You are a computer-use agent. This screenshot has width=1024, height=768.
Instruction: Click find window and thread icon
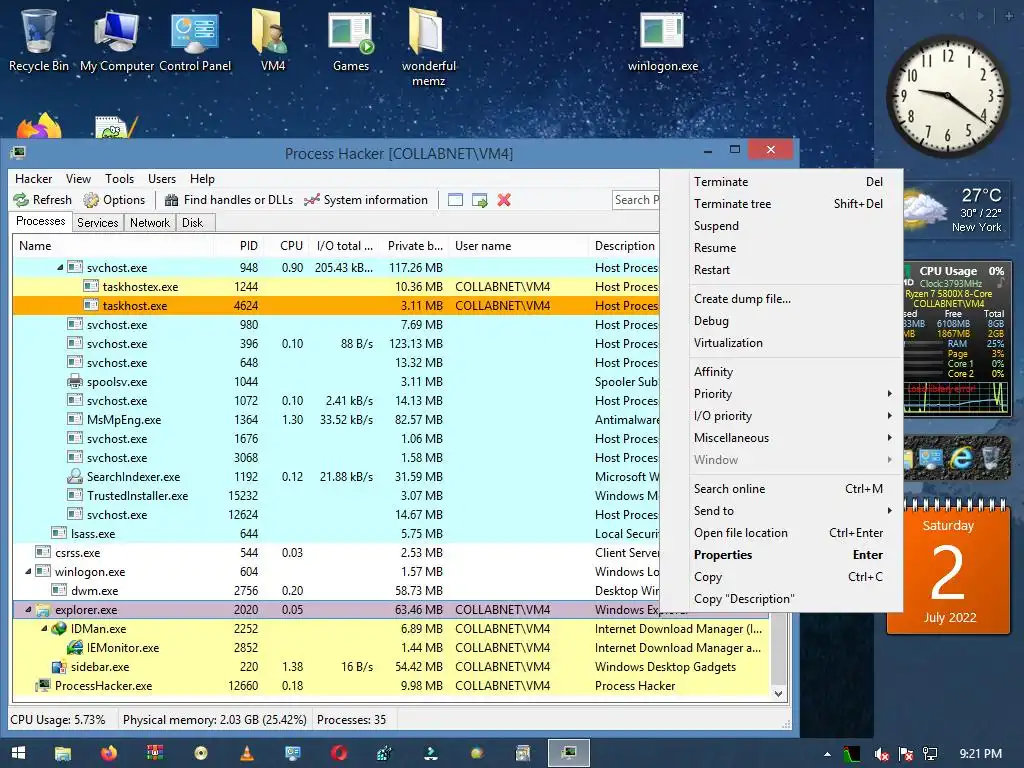[480, 200]
